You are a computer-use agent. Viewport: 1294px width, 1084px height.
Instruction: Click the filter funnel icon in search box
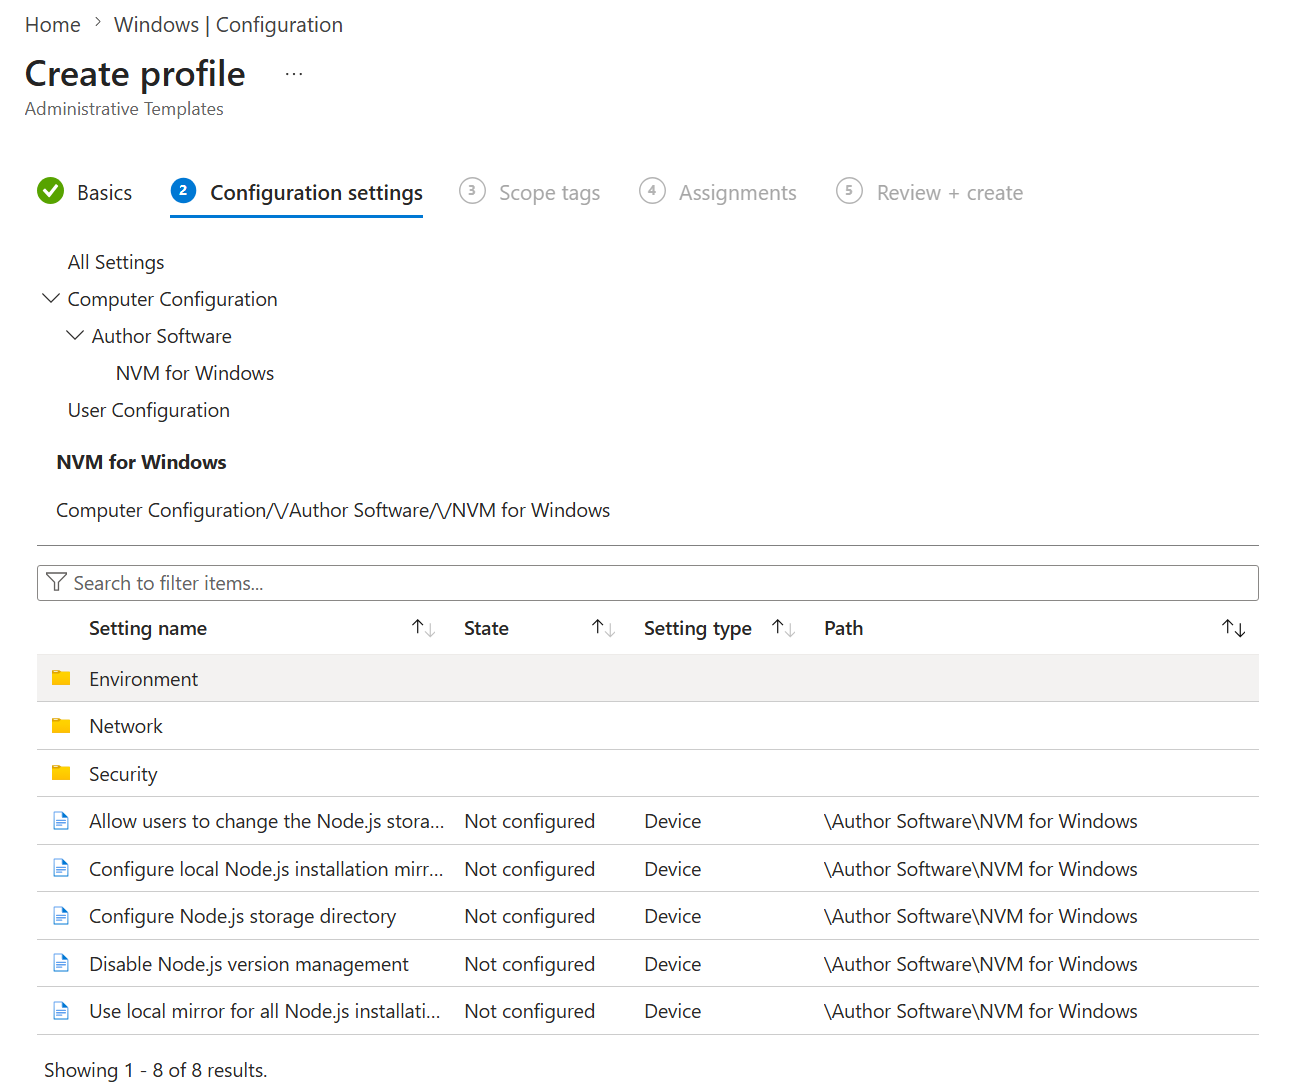[x=57, y=582]
